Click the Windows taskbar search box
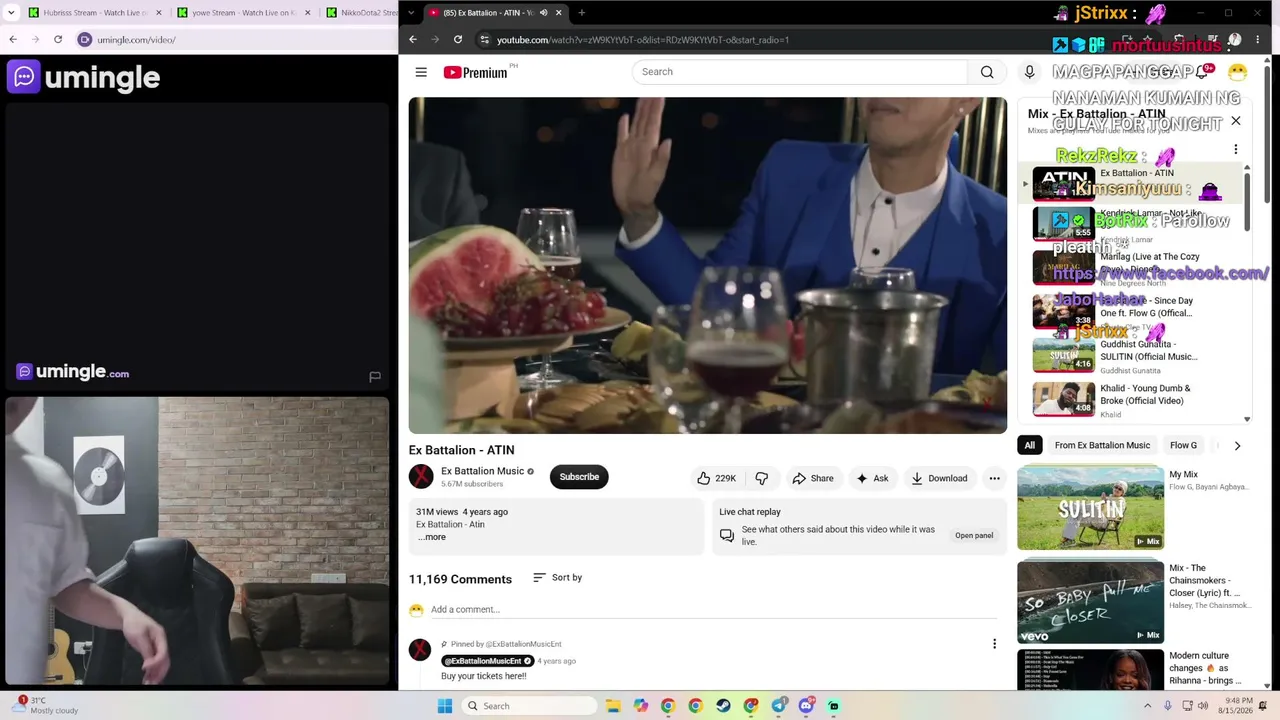Image resolution: width=1280 pixels, height=720 pixels. (529, 706)
